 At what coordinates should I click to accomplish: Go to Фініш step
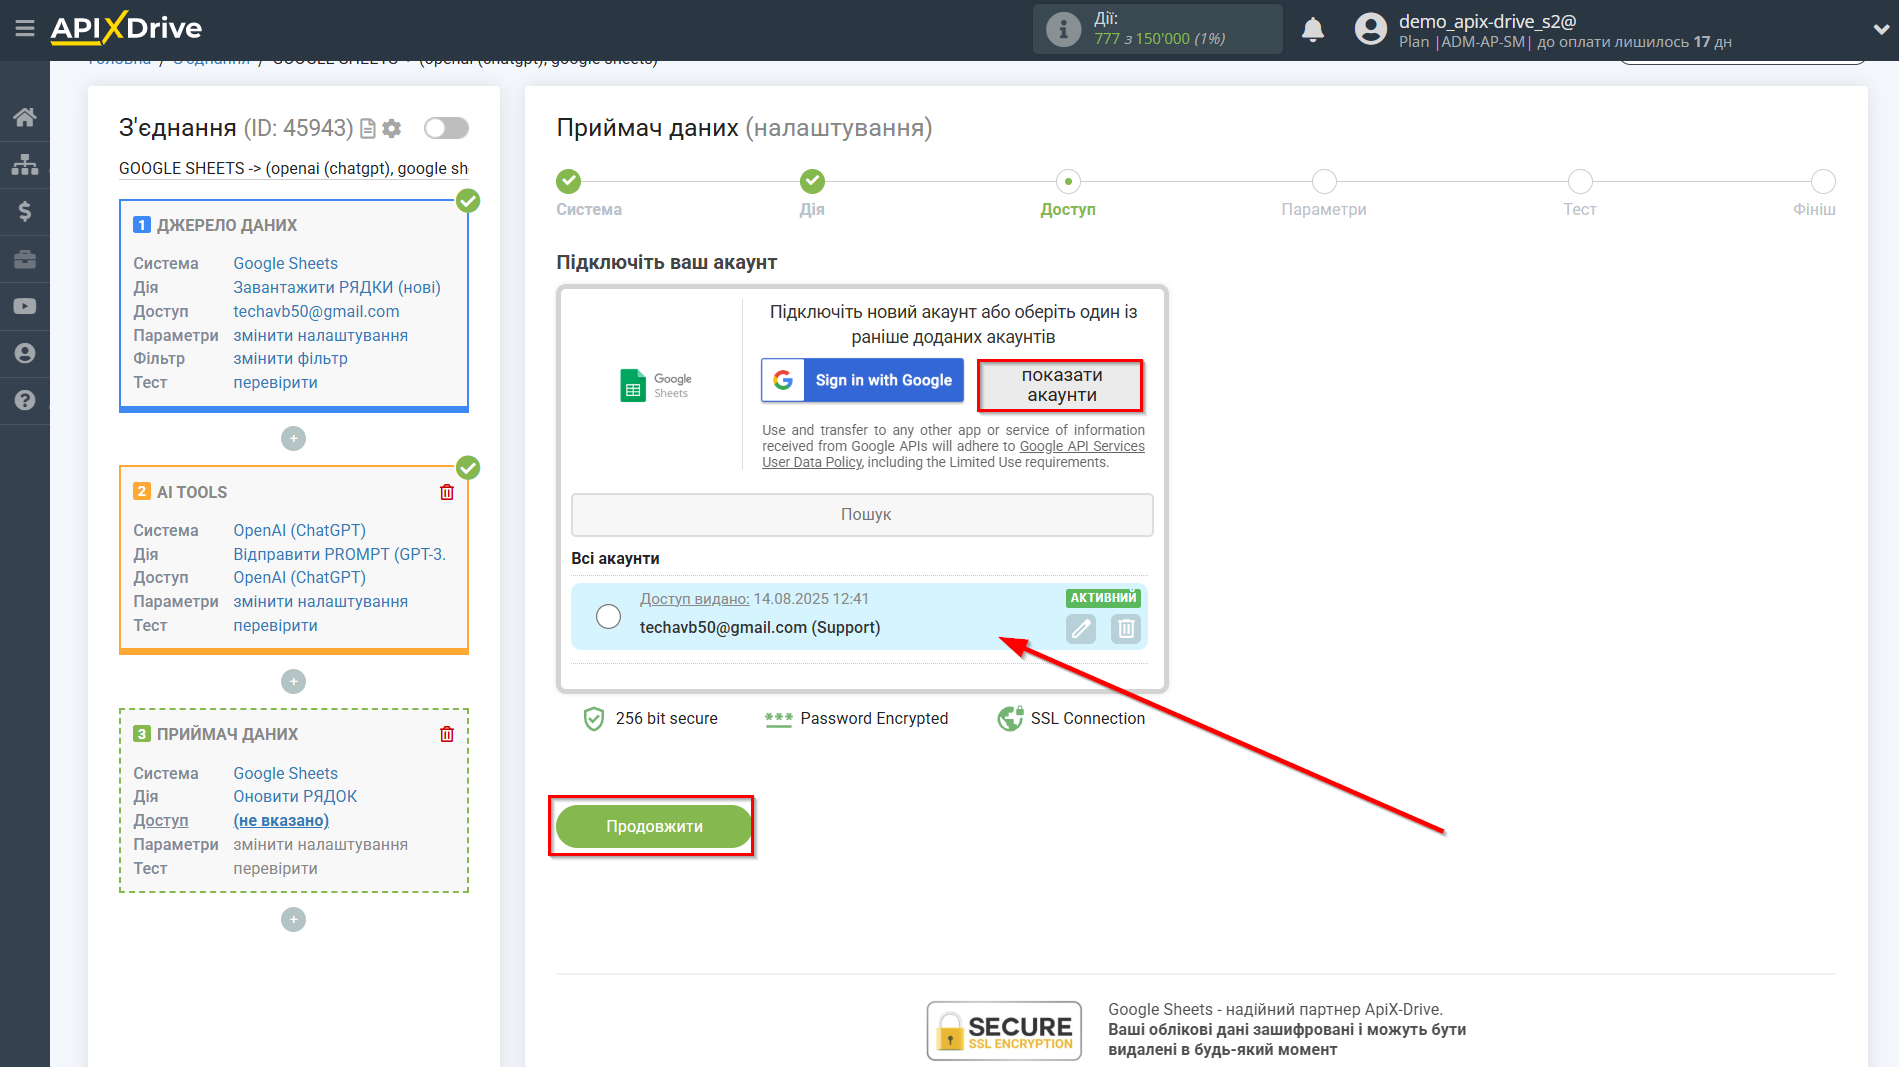click(1823, 181)
